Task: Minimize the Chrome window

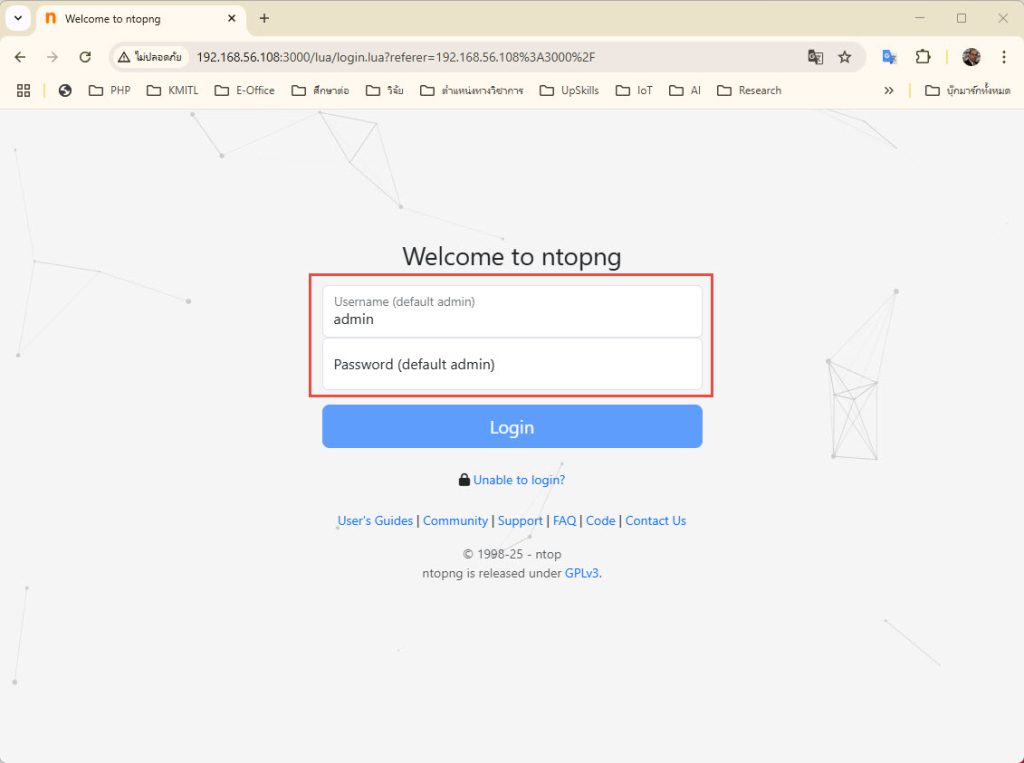Action: pos(920,18)
